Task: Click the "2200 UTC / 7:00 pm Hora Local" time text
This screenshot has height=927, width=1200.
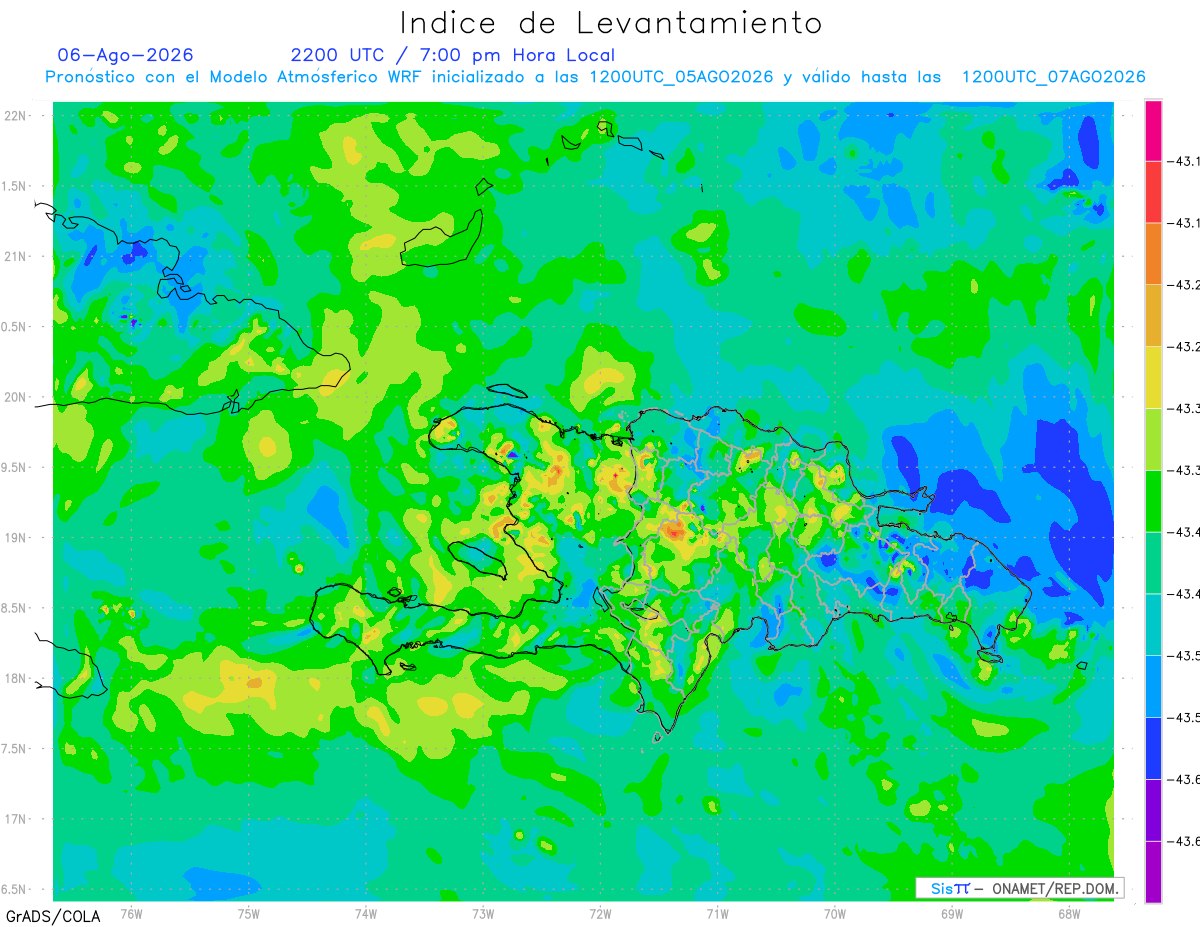Action: [453, 55]
